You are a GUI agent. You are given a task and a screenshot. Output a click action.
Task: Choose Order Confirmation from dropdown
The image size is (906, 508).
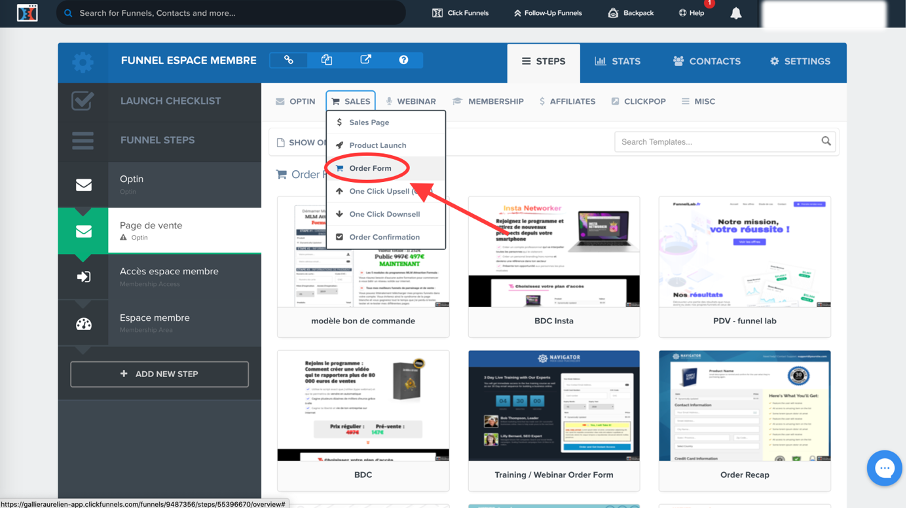[x=386, y=237]
